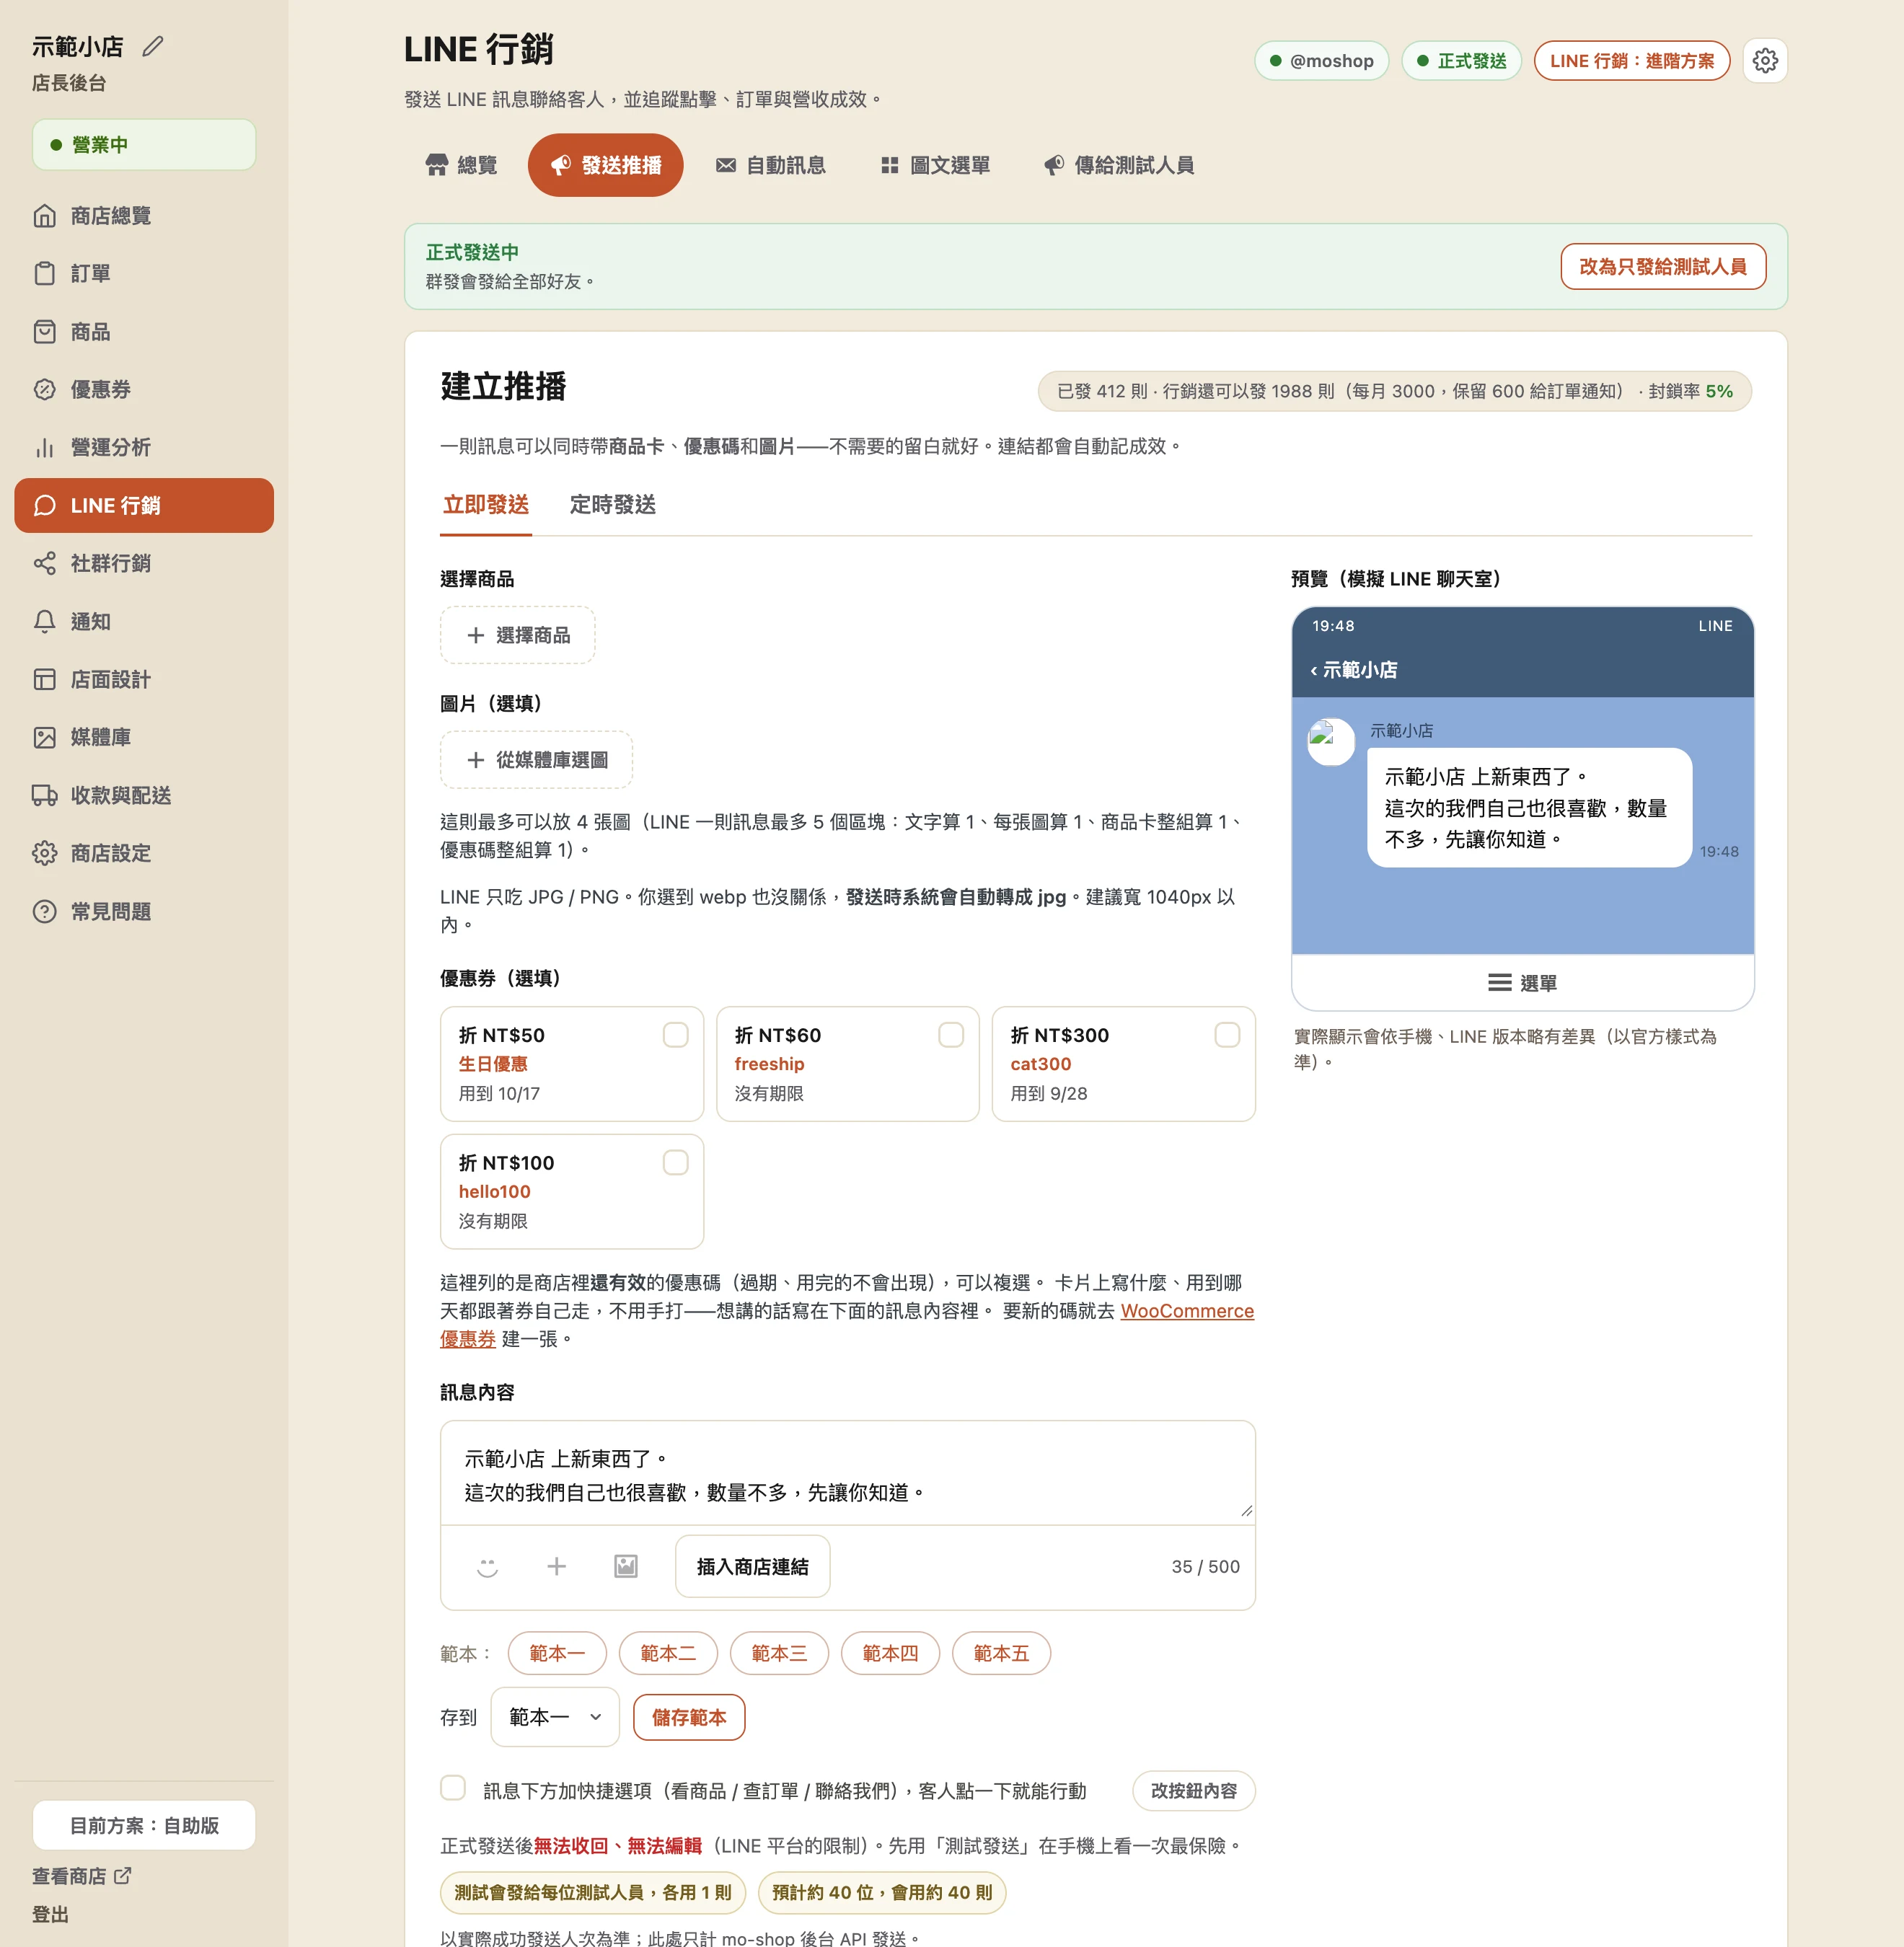Open 商店總覽 home icon in sidebar
1904x1947 pixels.
point(44,216)
